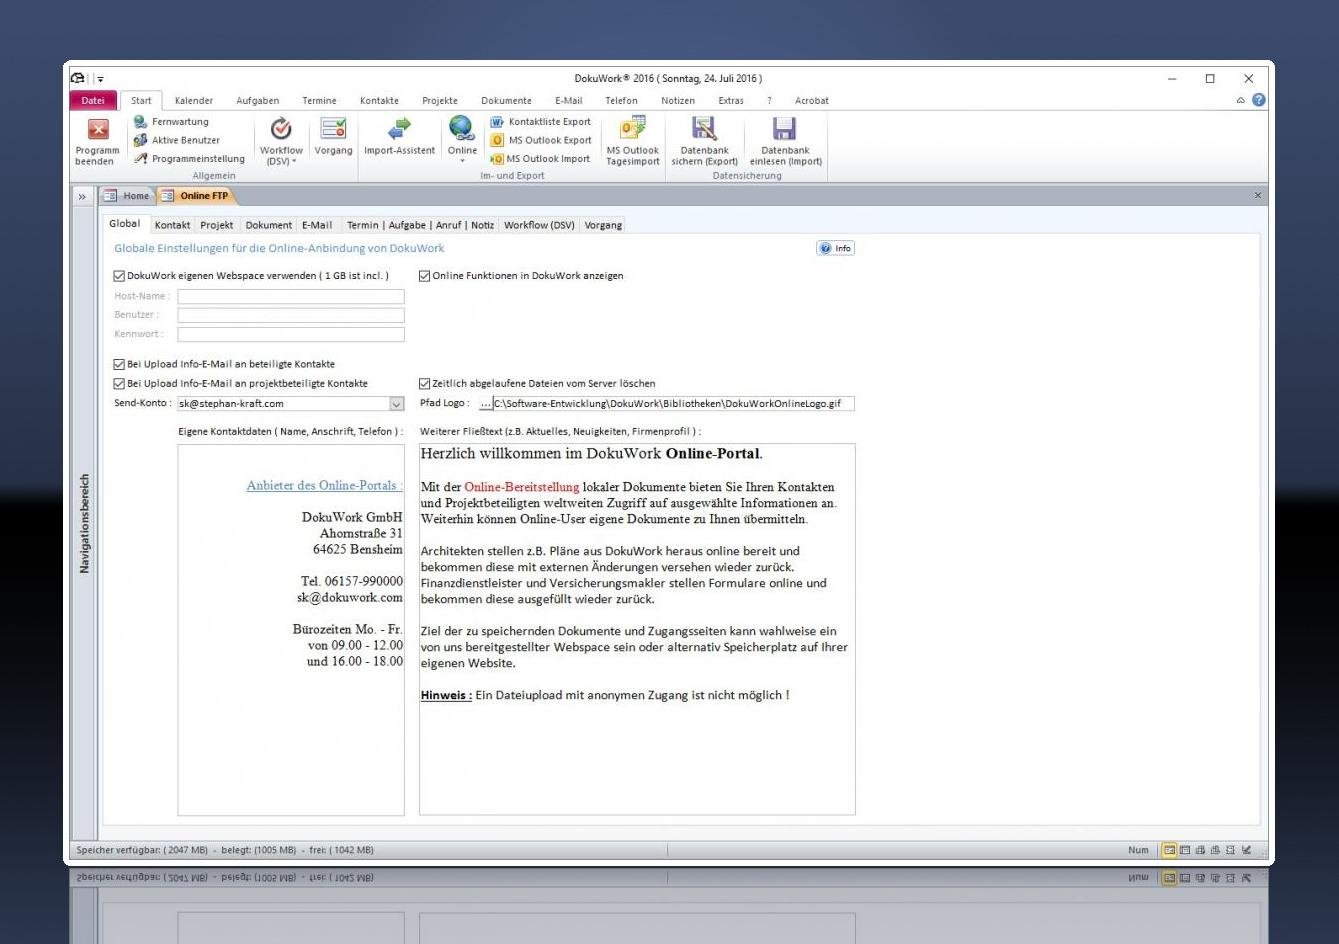Image resolution: width=1339 pixels, height=944 pixels.
Task: Run MS Outlook Tagesimport
Action: click(x=632, y=141)
